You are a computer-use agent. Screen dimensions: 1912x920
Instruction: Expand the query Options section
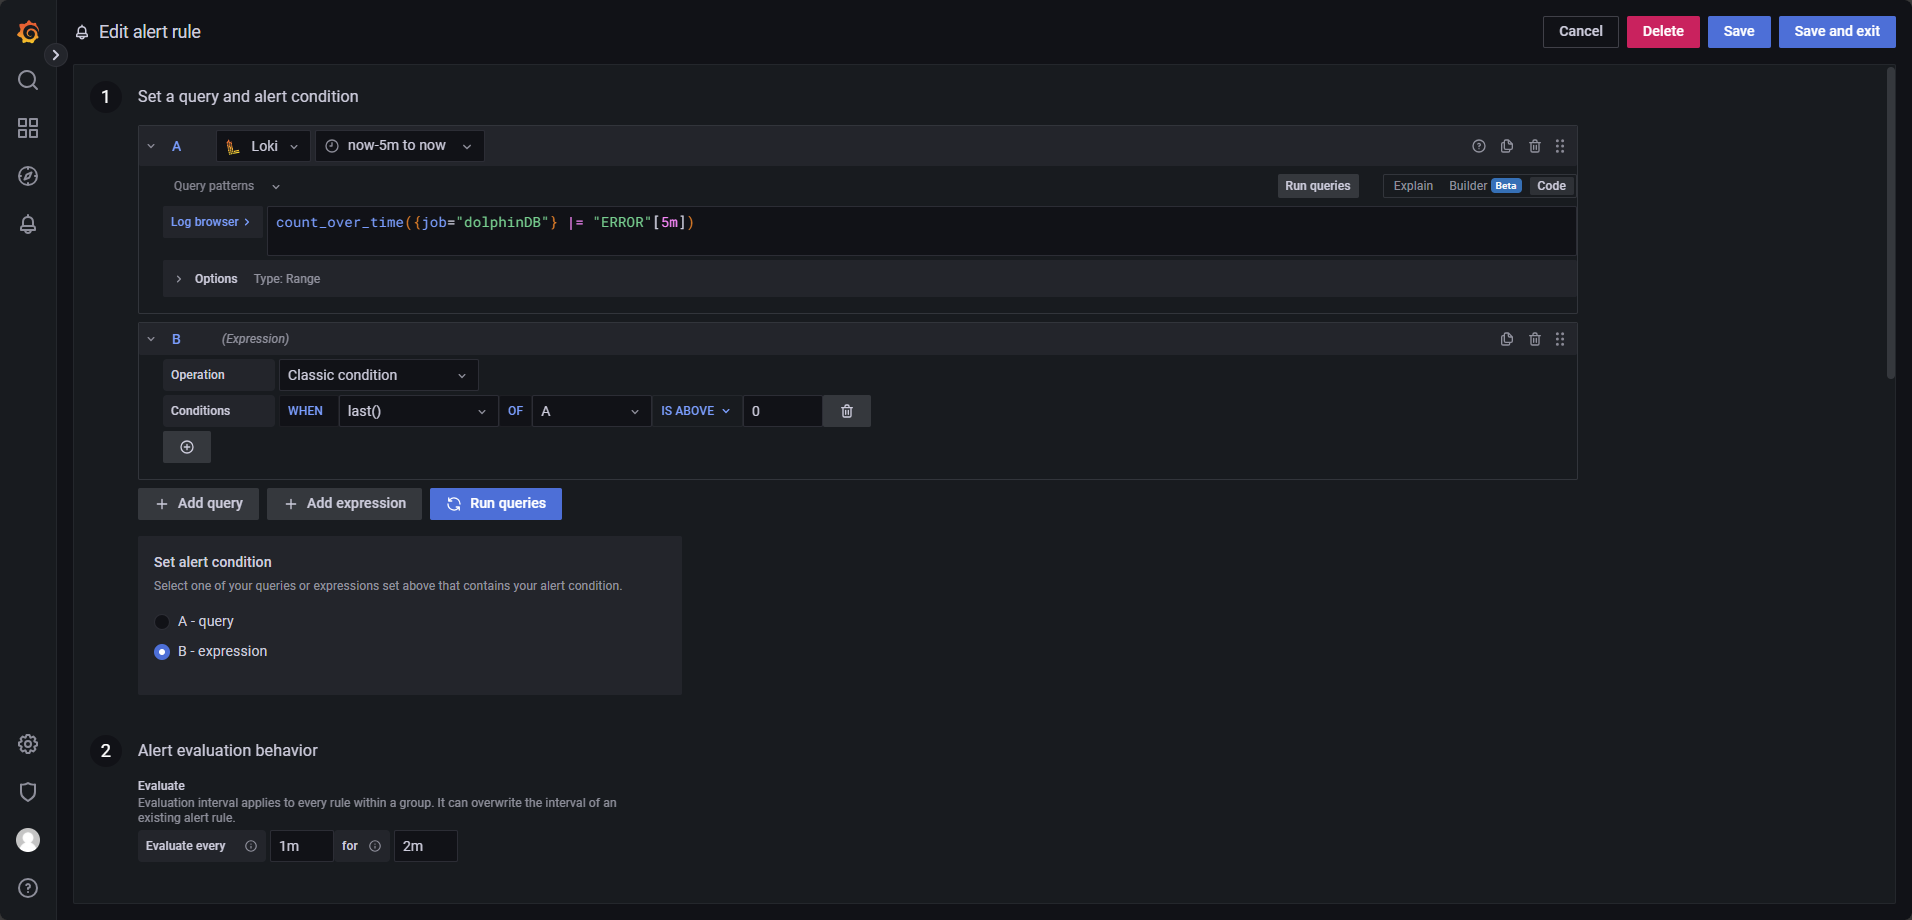180,279
